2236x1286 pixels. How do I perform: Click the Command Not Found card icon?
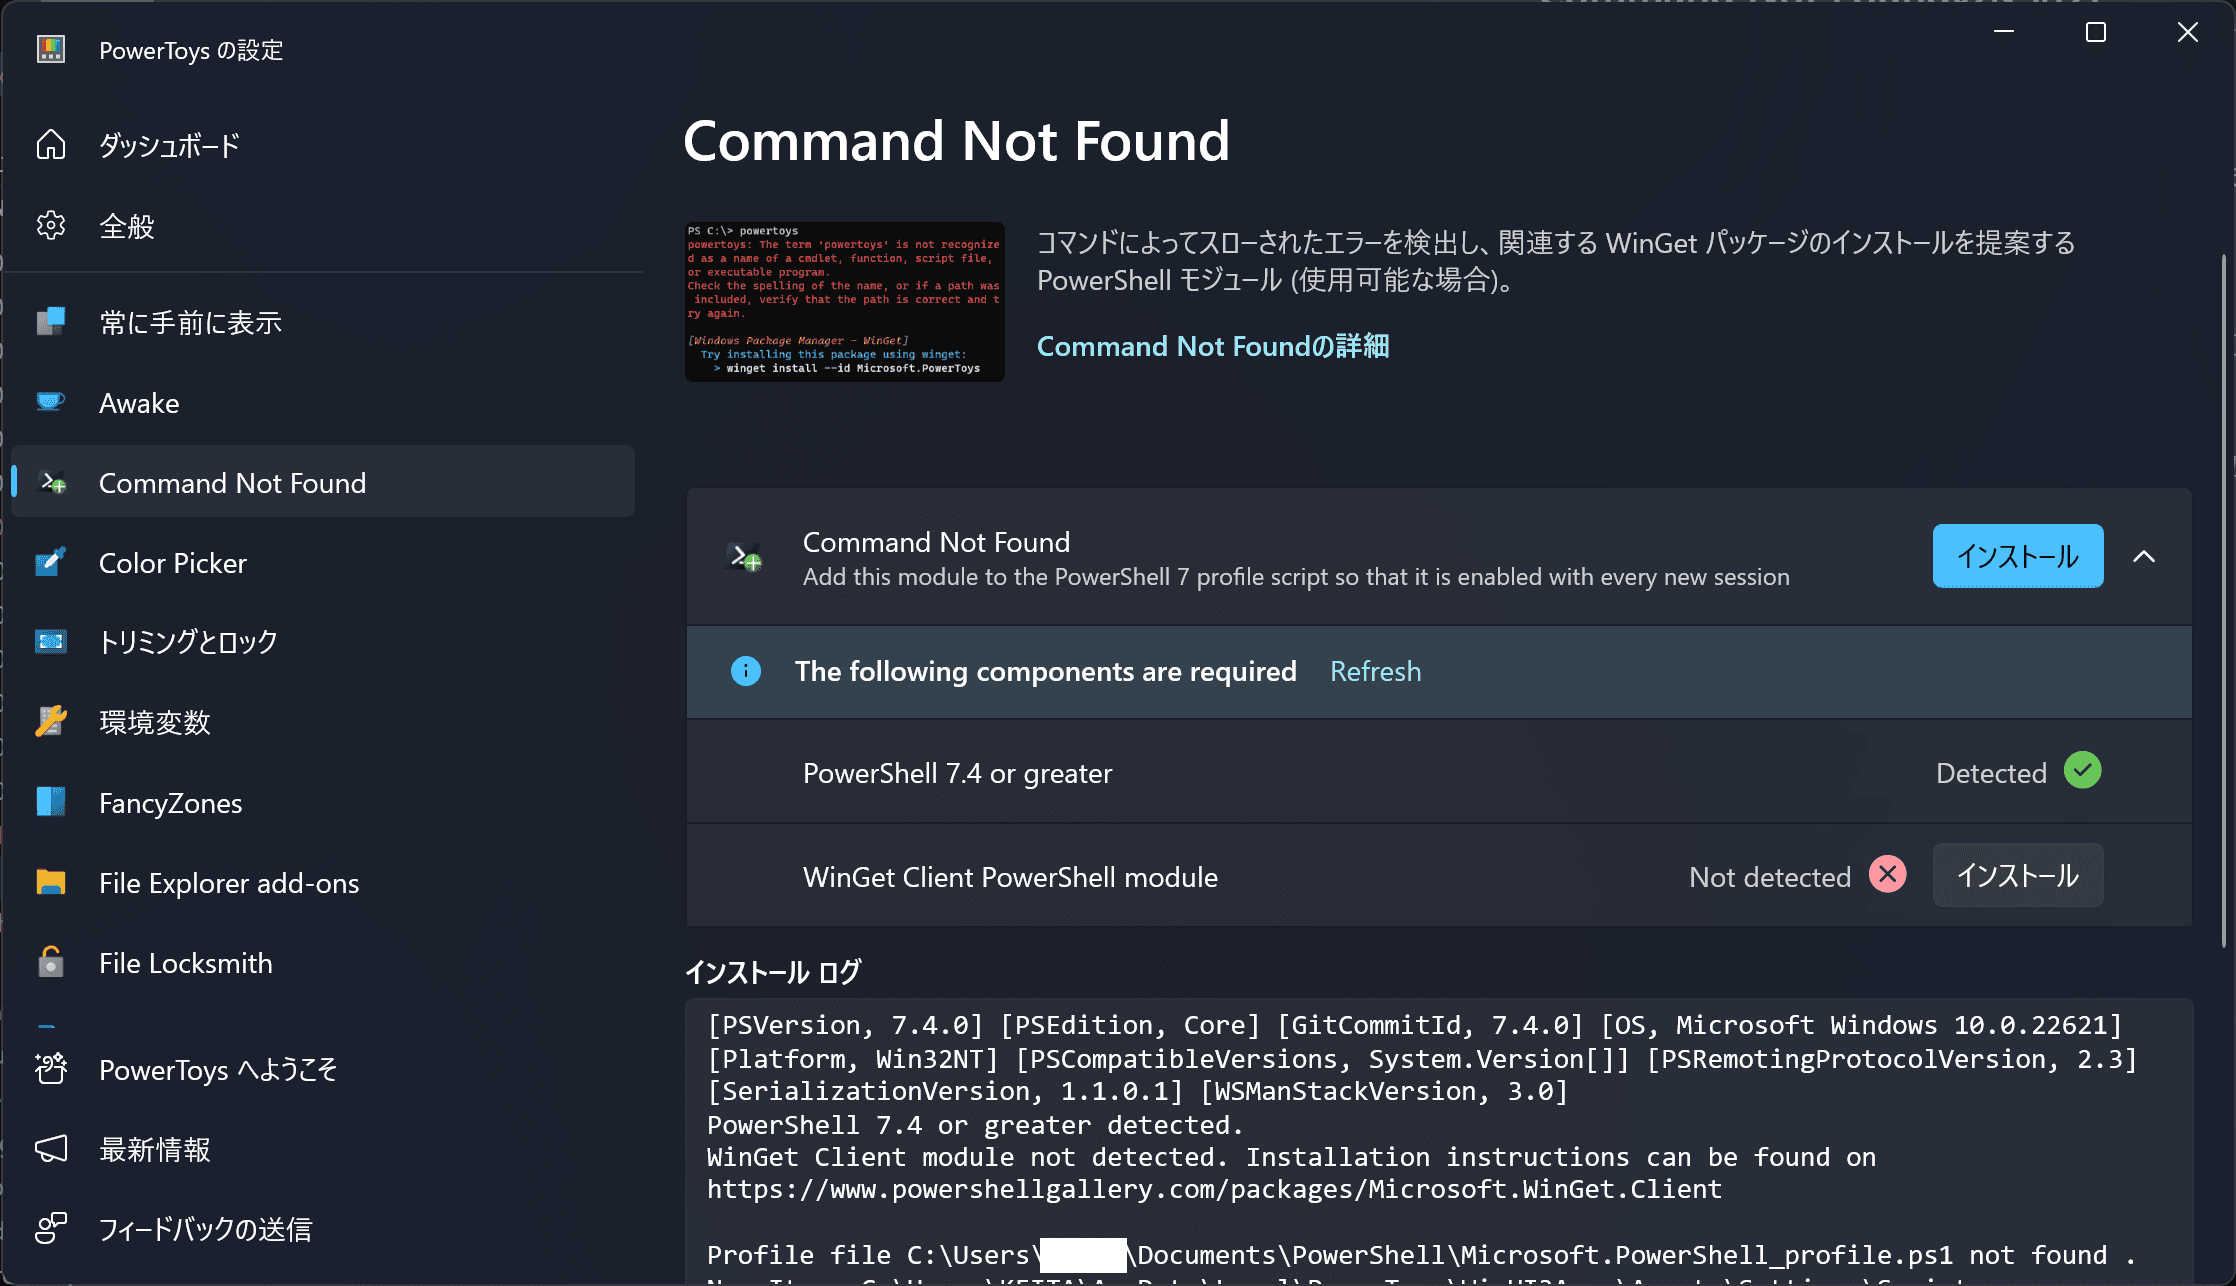click(744, 557)
